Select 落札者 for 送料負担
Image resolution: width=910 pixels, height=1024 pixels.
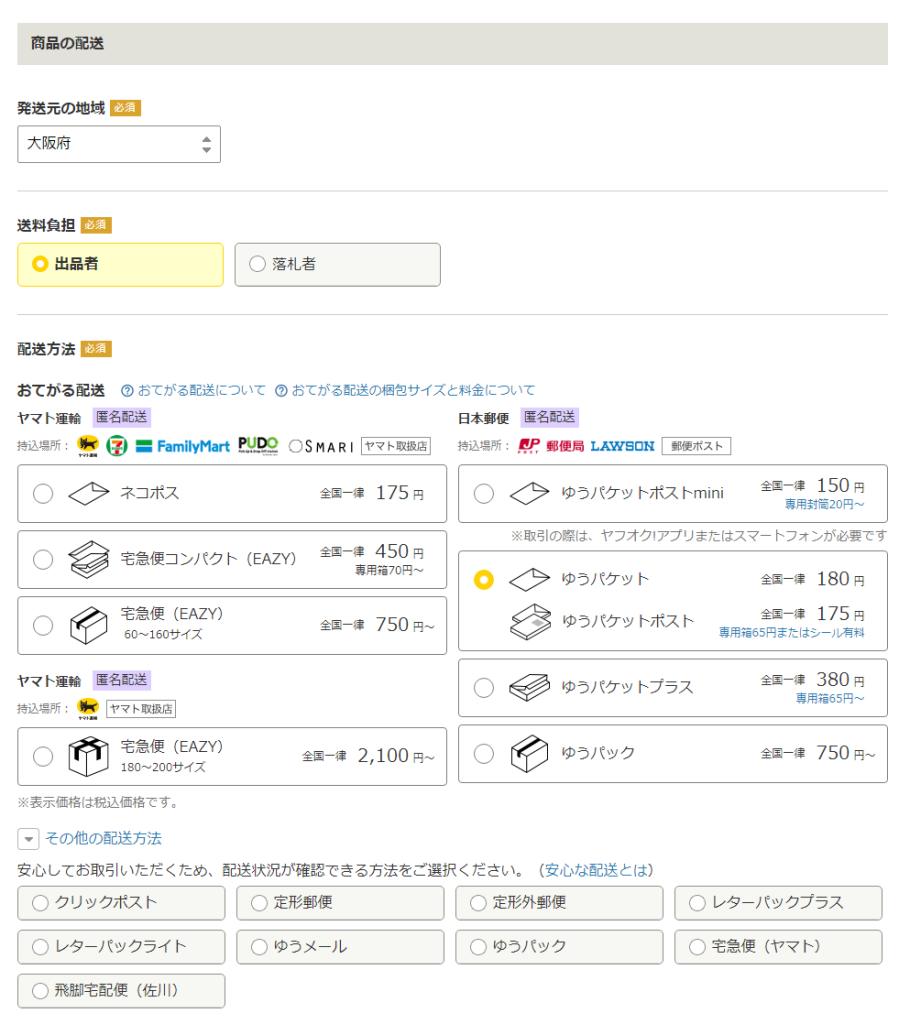337,264
